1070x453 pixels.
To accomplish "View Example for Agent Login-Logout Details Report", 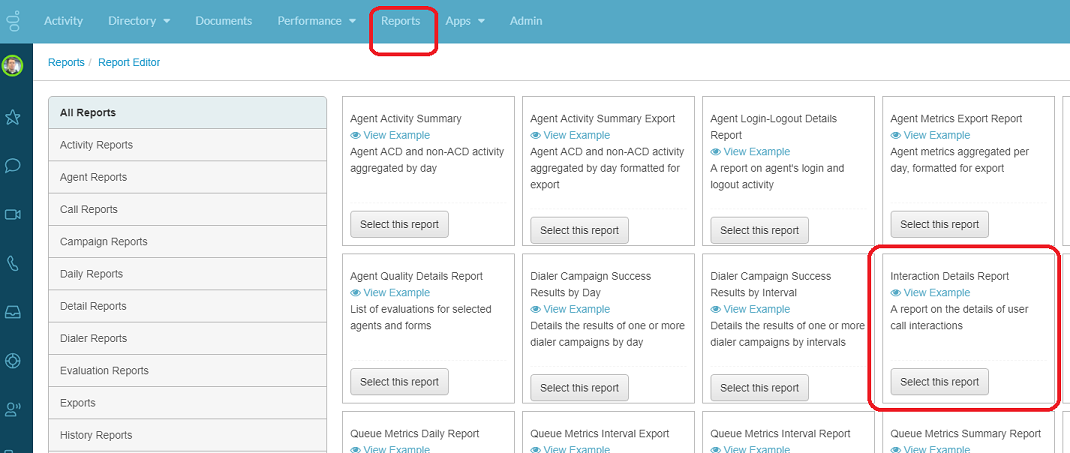I will (x=751, y=151).
